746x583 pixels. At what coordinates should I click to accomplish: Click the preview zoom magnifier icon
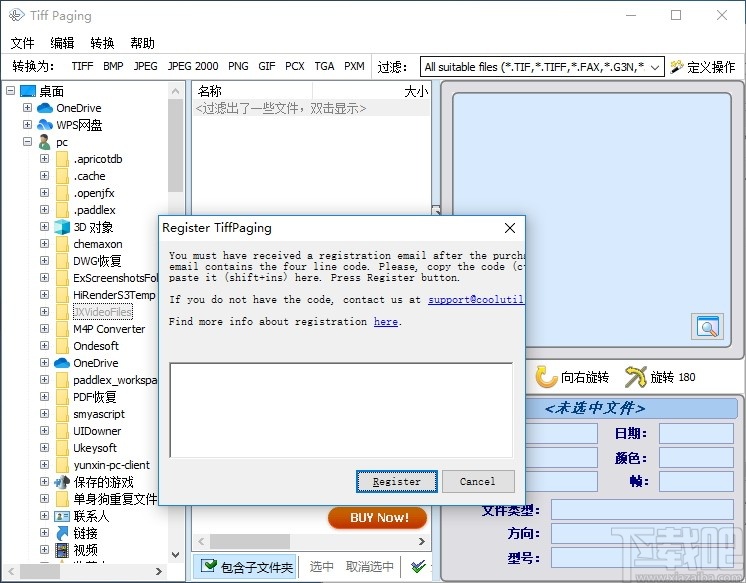tap(707, 326)
